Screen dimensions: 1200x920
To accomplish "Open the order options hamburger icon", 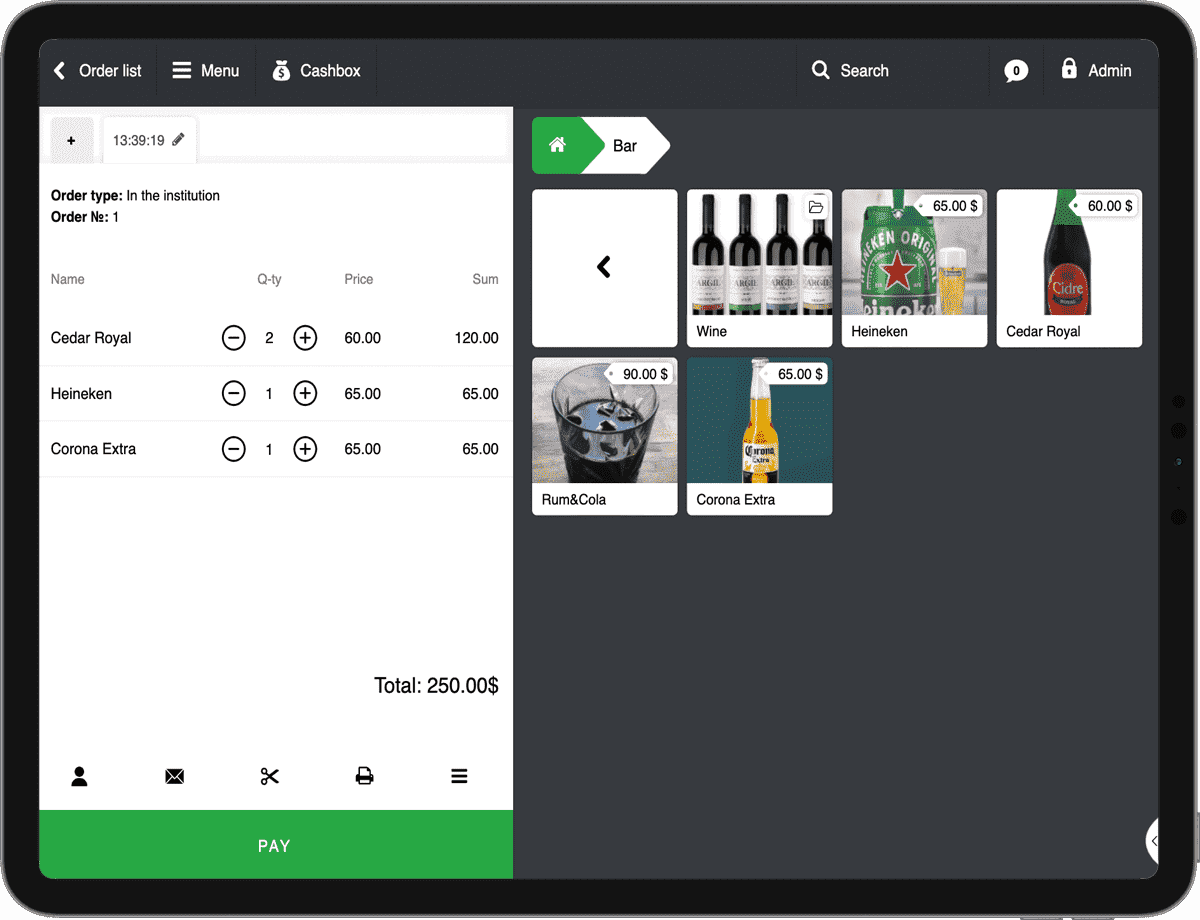I will pos(459,776).
